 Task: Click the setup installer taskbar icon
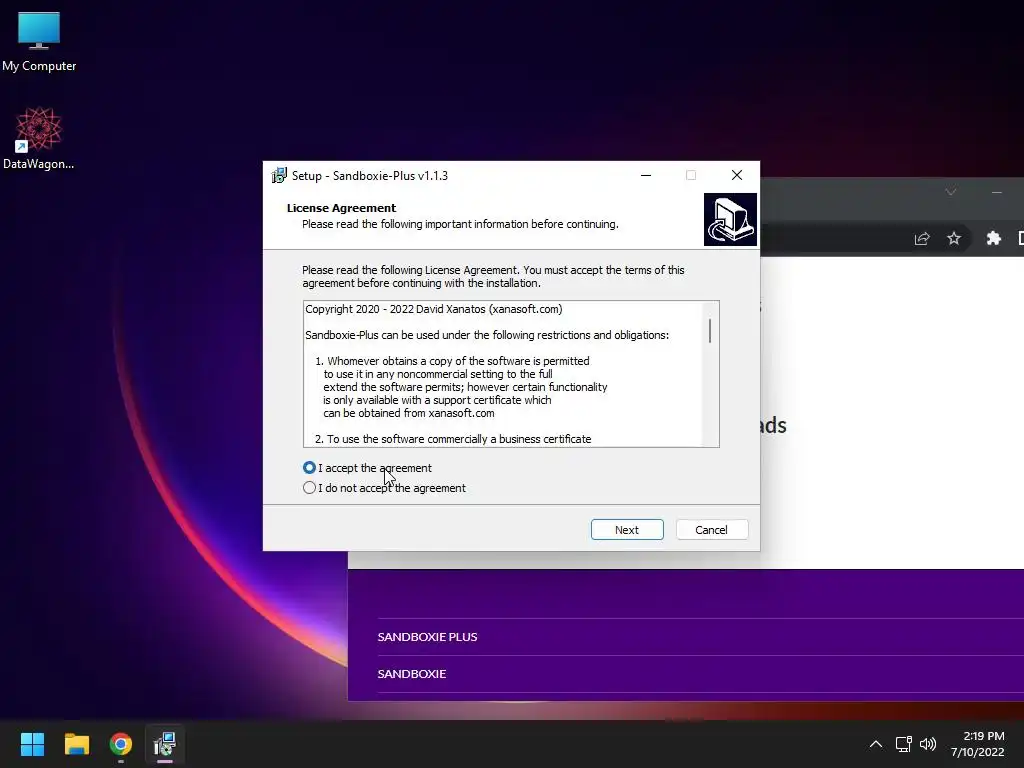coord(165,744)
